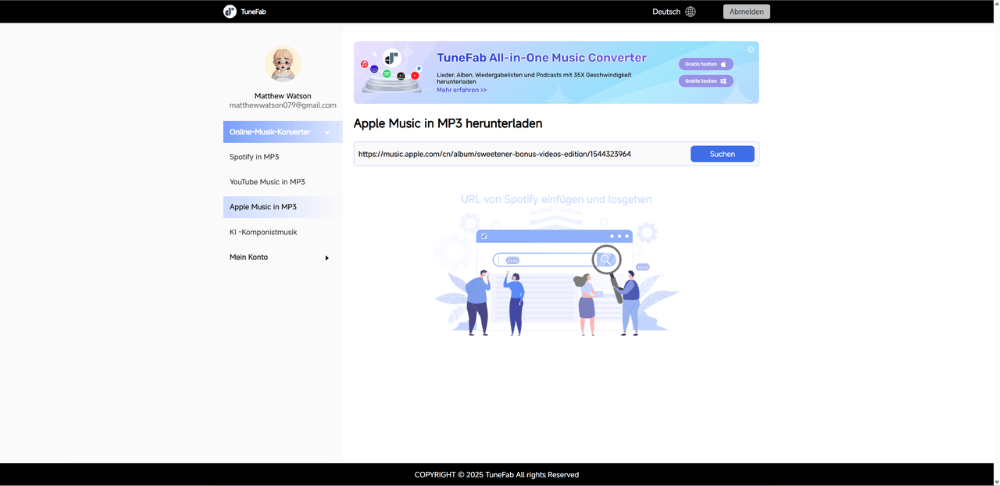Click TuneFab All-in-One Music Converter title
The image size is (1000, 486).
coord(541,58)
